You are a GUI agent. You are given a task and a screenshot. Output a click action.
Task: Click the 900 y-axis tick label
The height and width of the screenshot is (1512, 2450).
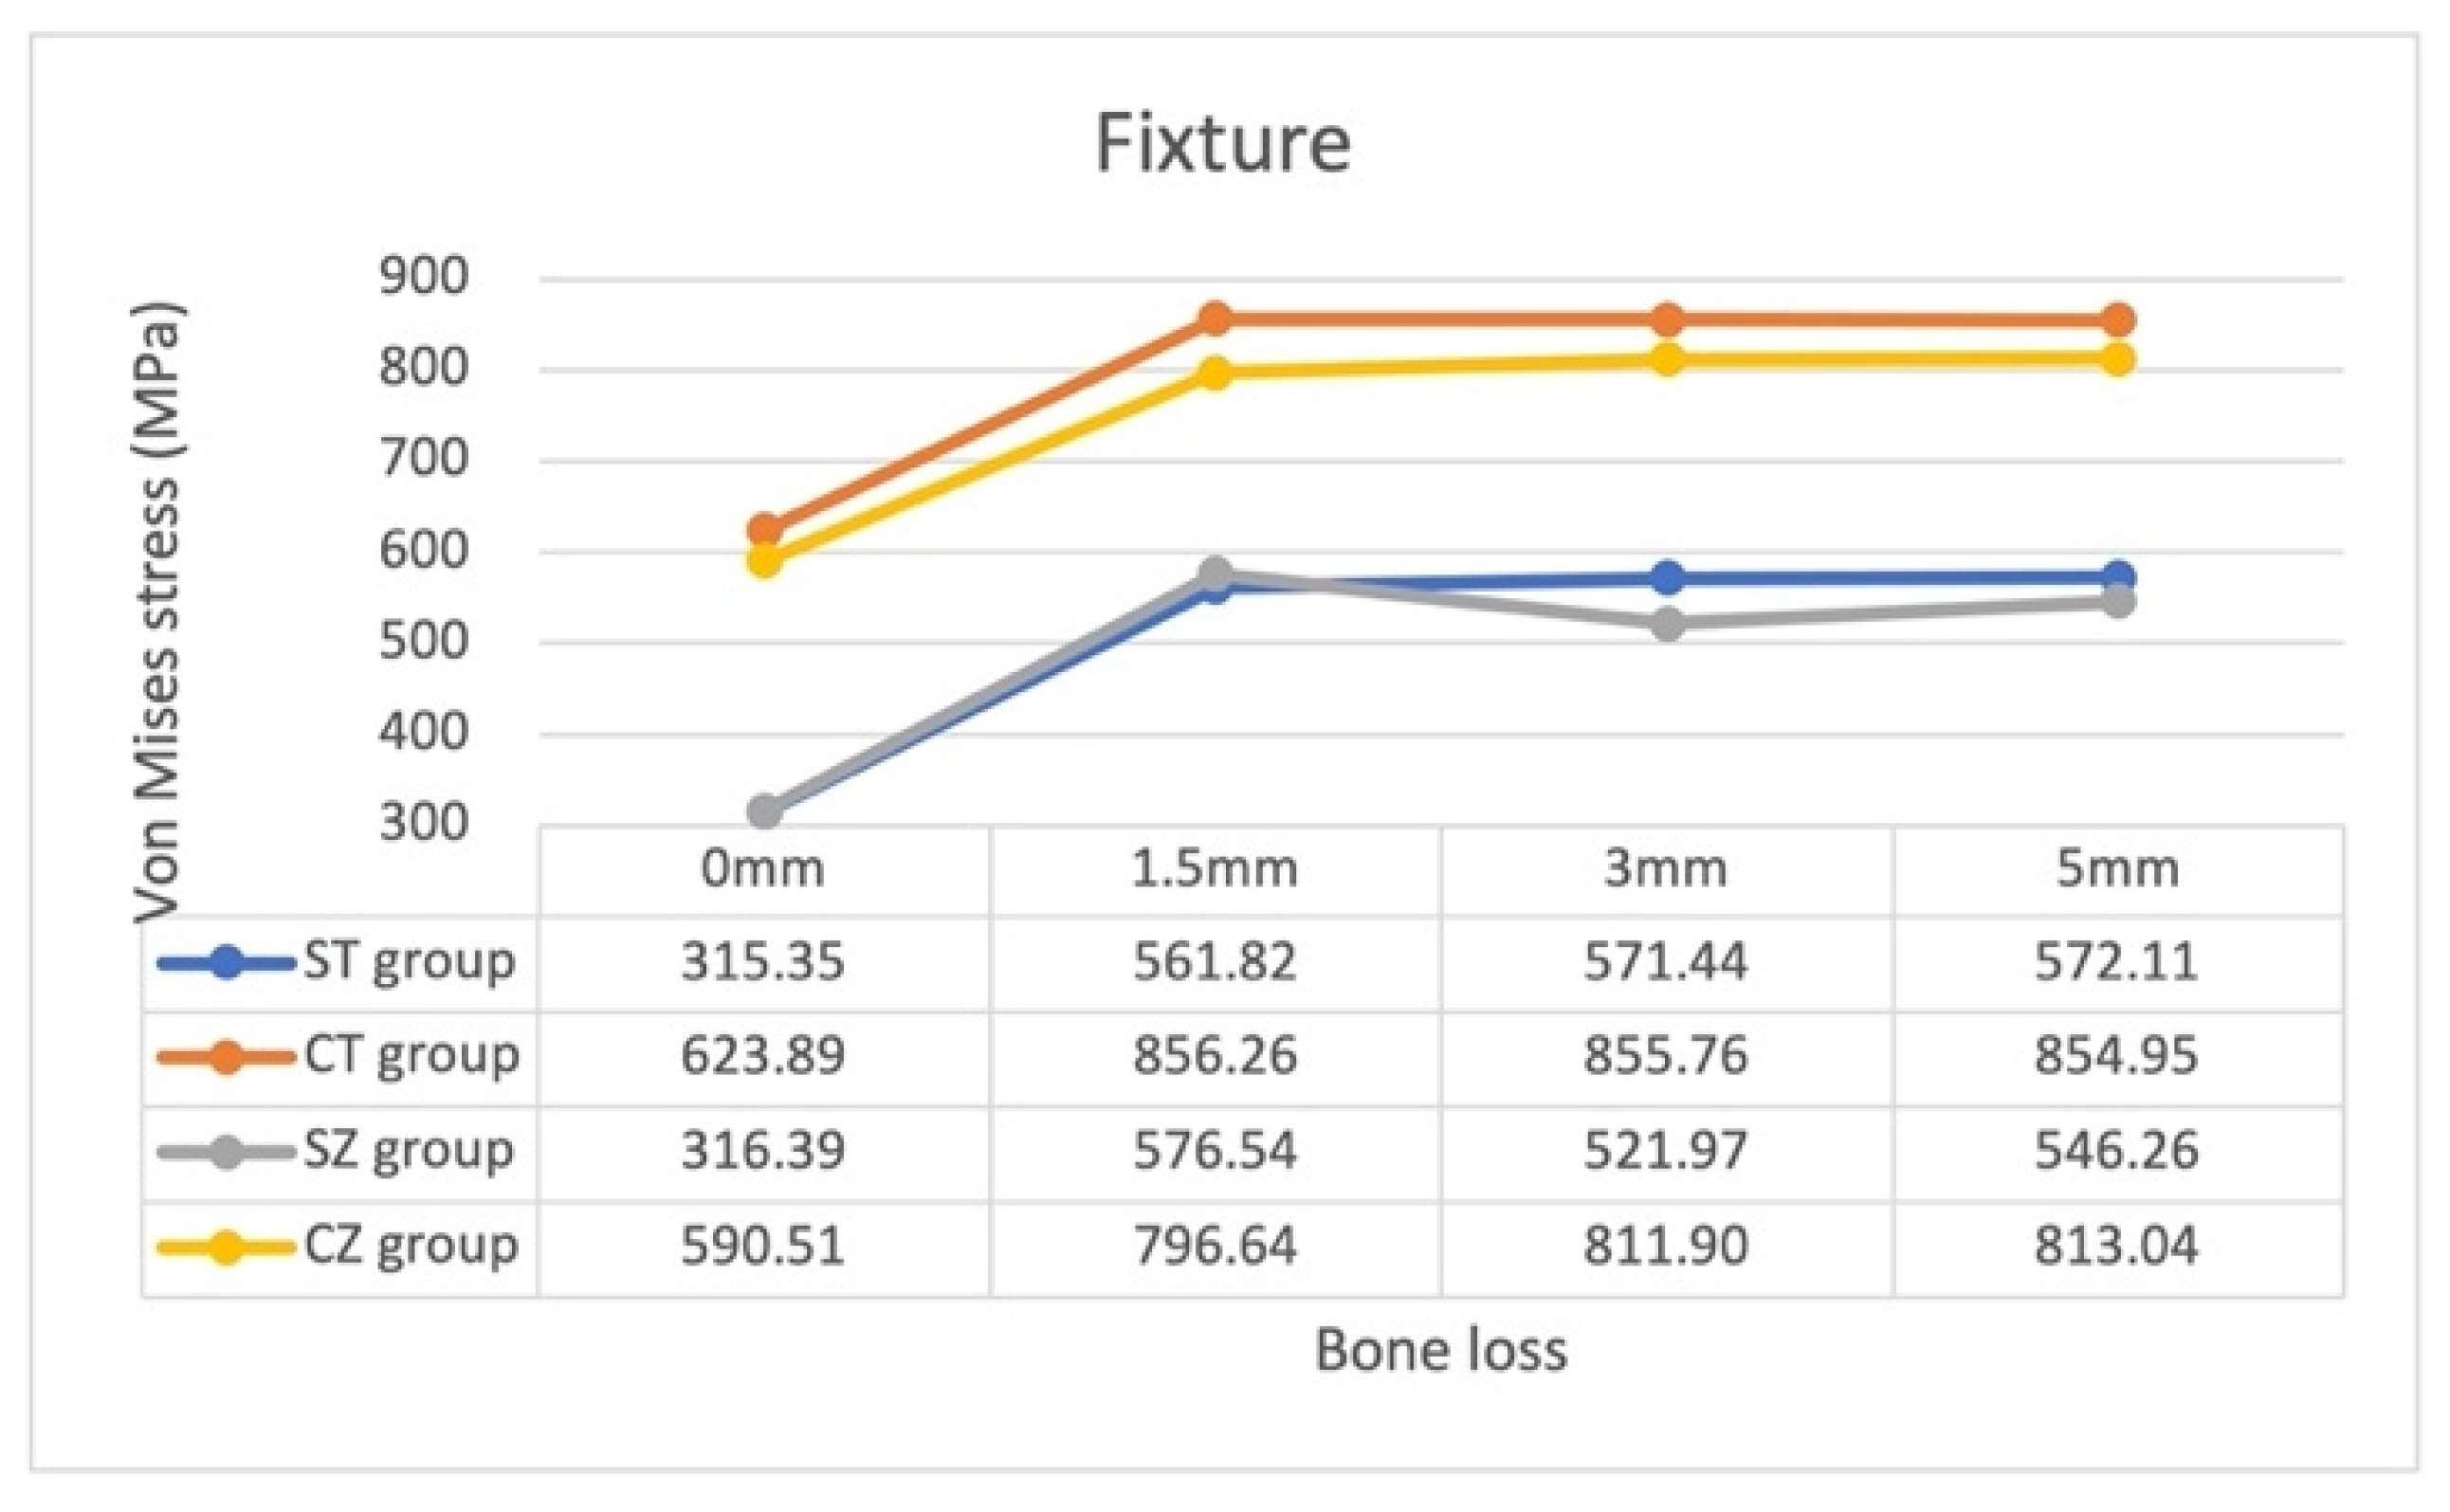(x=423, y=277)
